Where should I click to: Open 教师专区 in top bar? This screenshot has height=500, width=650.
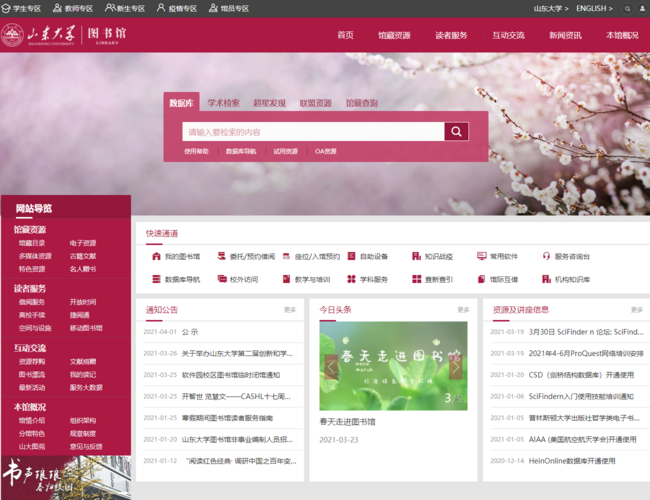[73, 8]
